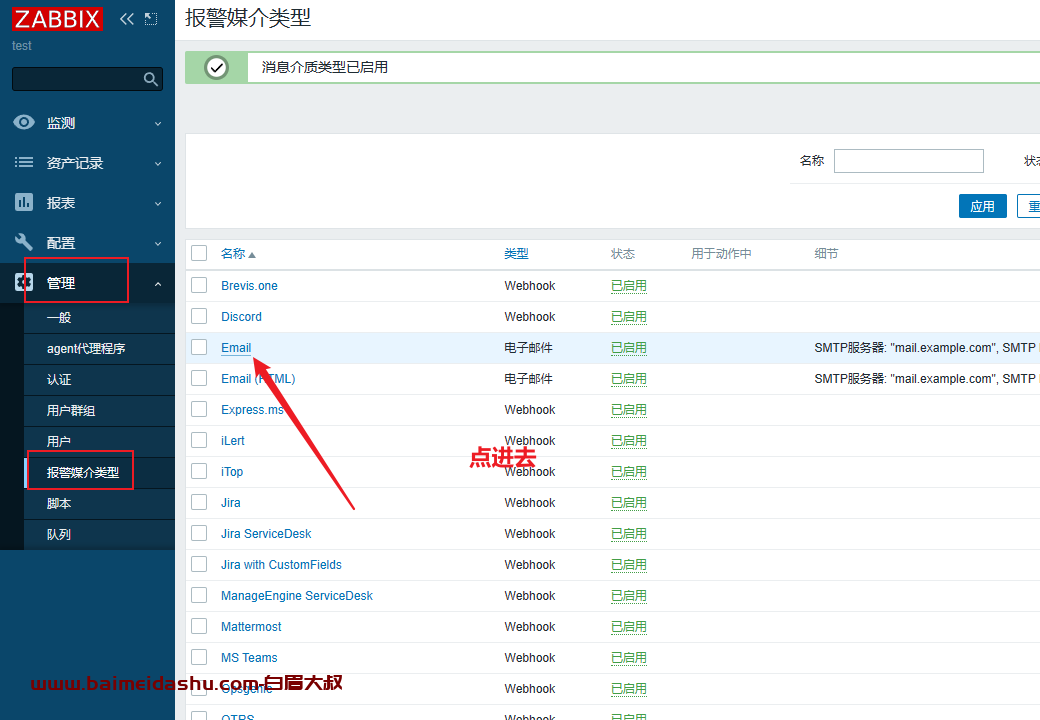1040x720 pixels.
Task: Click the Webhook type cell of Discord row
Action: 530,317
